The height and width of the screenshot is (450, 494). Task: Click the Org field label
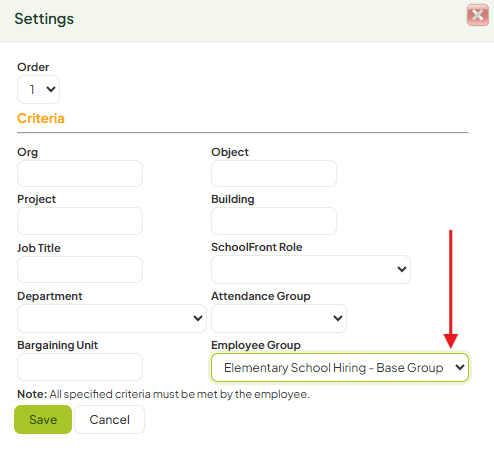coord(28,152)
